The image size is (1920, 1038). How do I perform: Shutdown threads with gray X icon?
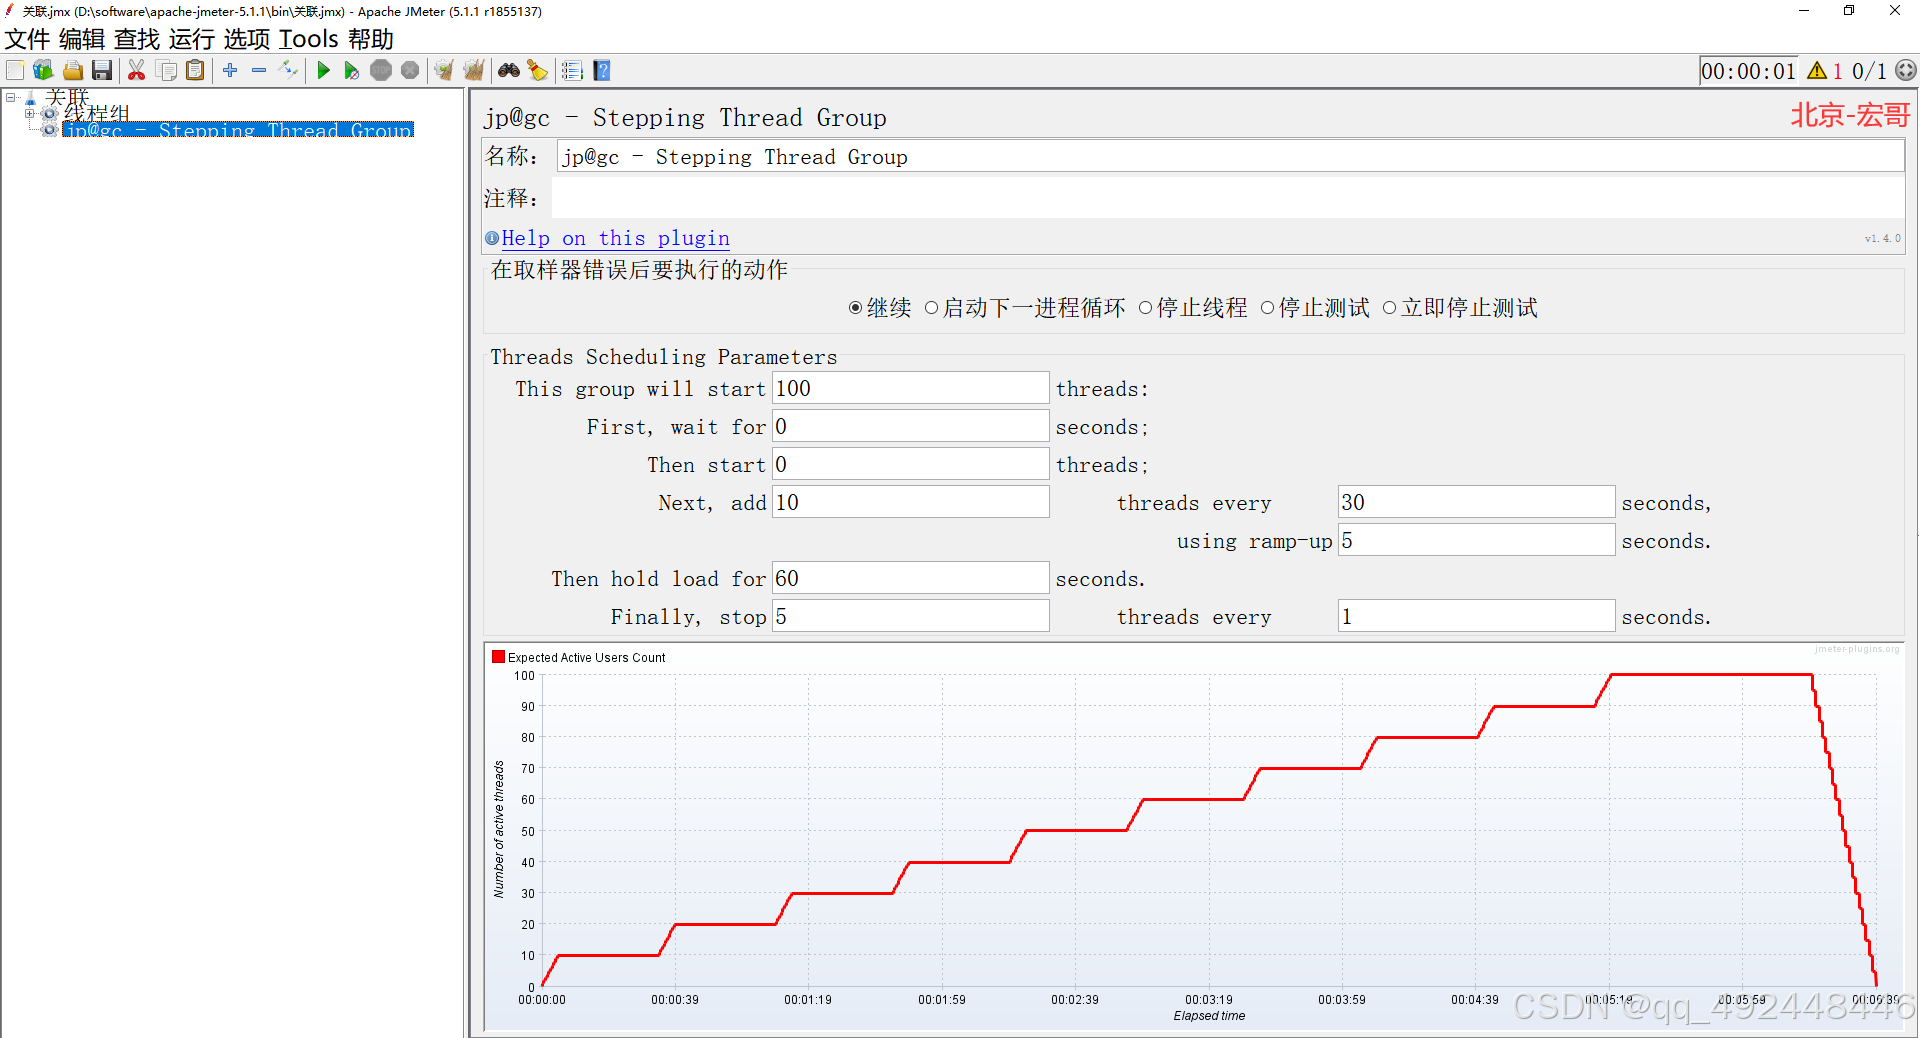point(410,70)
